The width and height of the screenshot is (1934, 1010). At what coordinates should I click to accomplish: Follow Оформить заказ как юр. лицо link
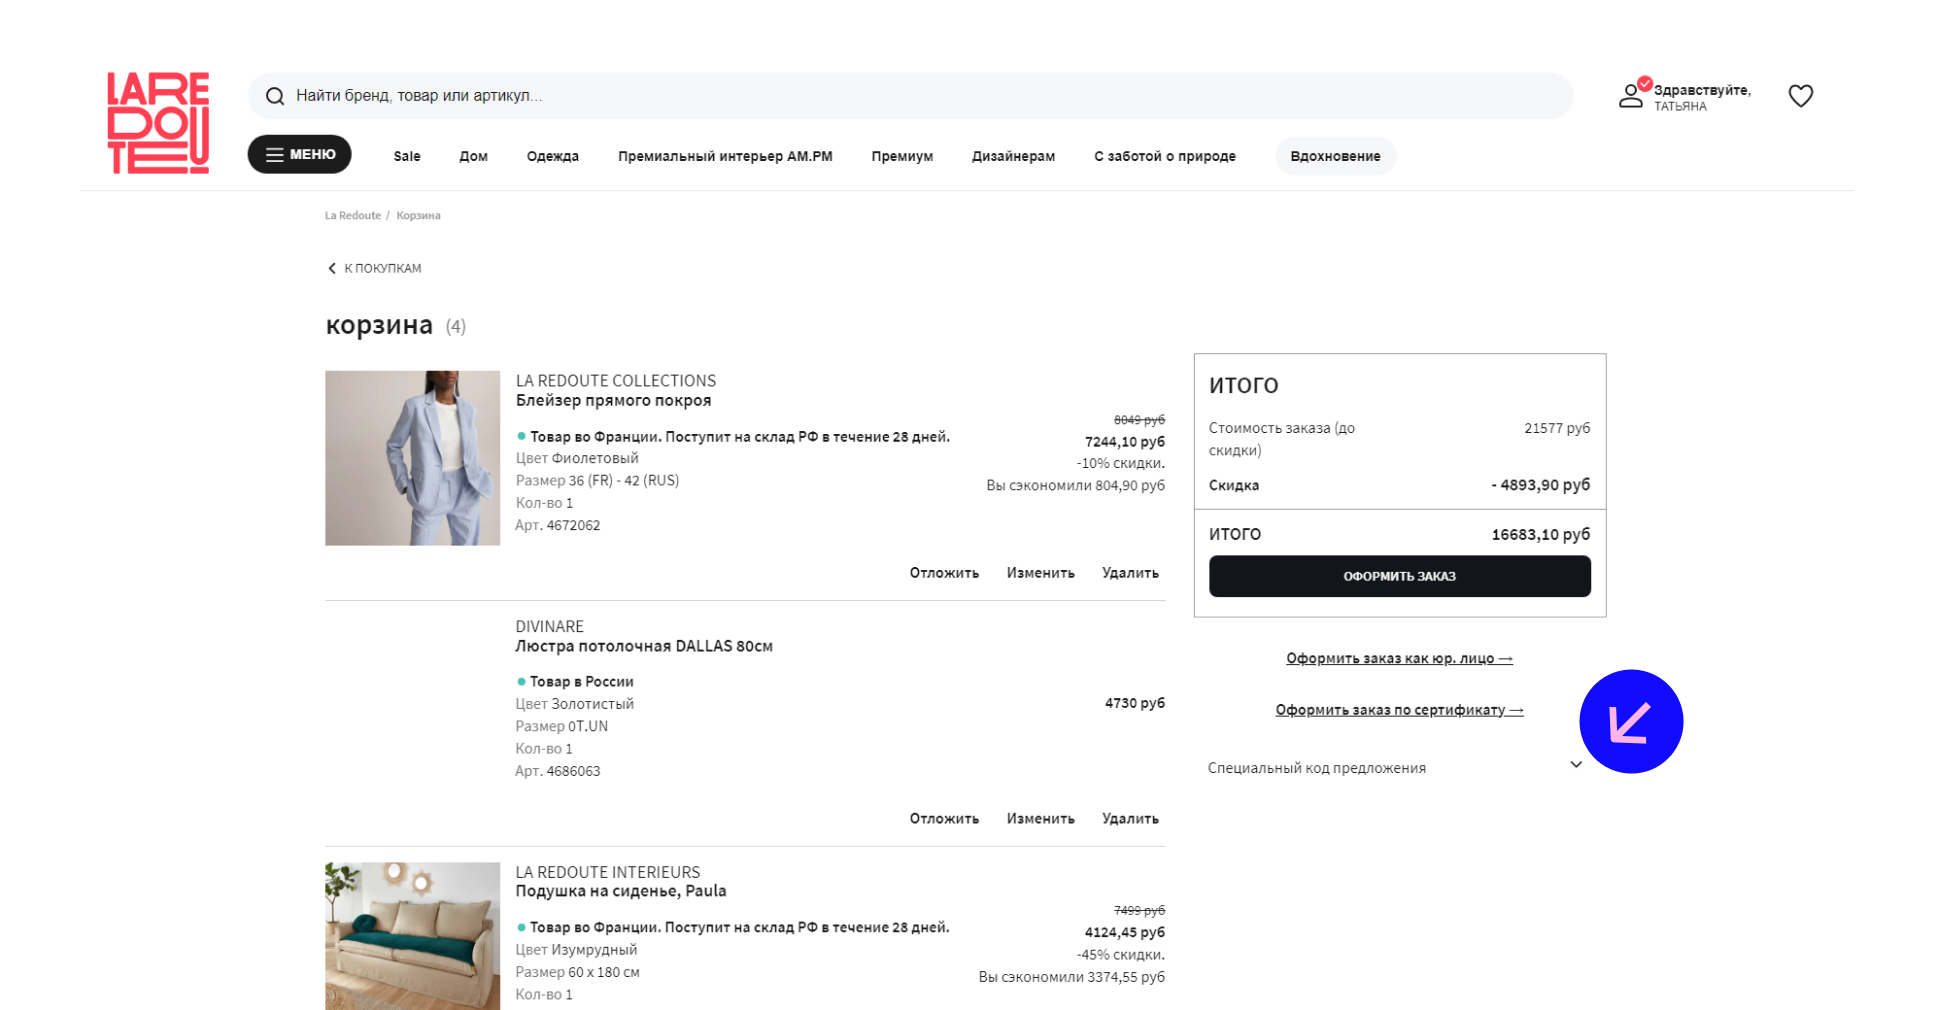point(1399,658)
